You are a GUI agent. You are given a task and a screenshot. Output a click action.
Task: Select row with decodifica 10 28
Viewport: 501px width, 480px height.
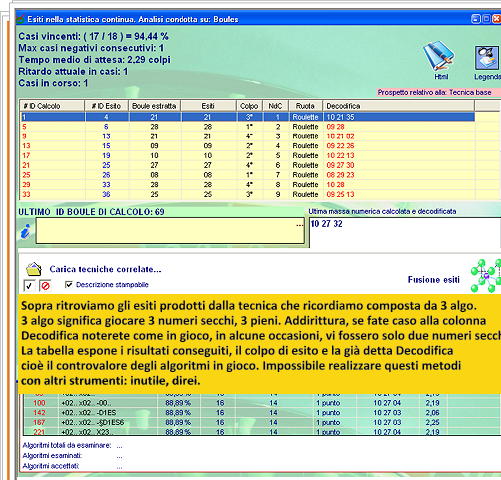point(248,185)
